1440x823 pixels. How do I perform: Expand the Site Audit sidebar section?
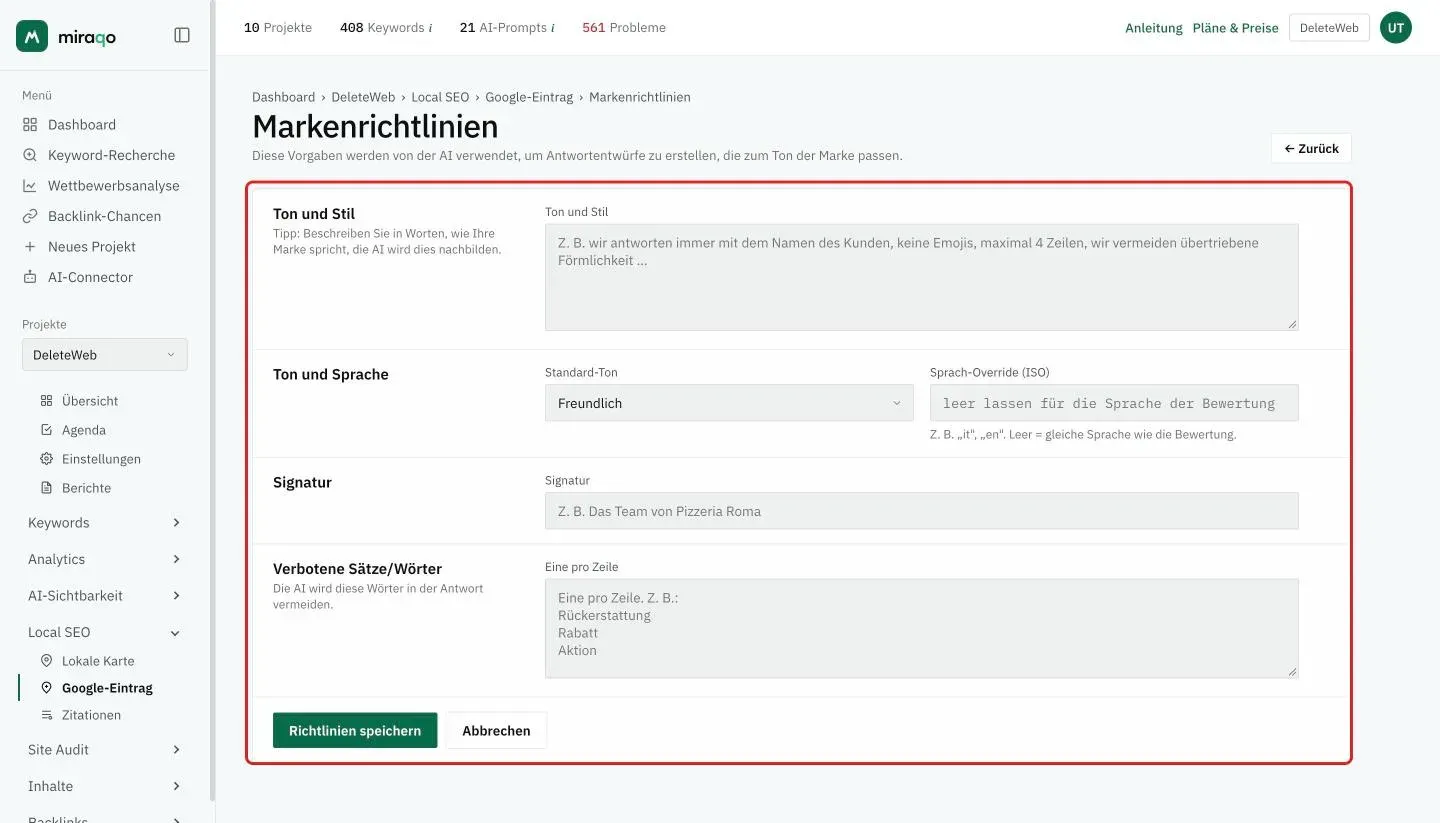click(105, 750)
